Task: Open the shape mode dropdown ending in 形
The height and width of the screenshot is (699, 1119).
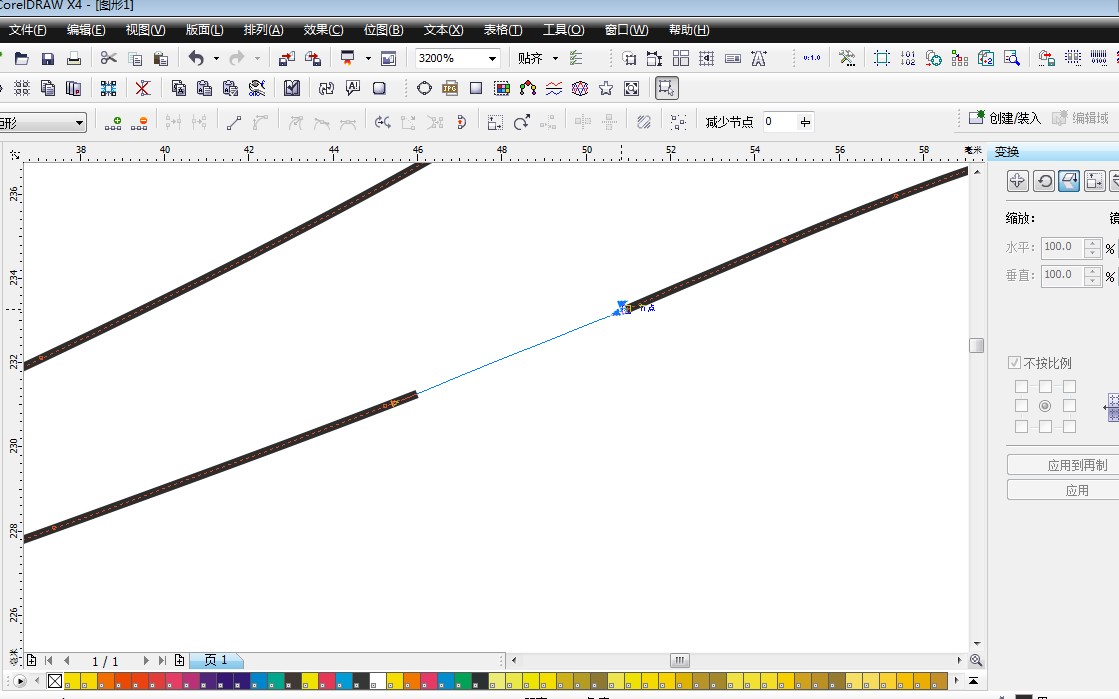Action: click(x=79, y=123)
